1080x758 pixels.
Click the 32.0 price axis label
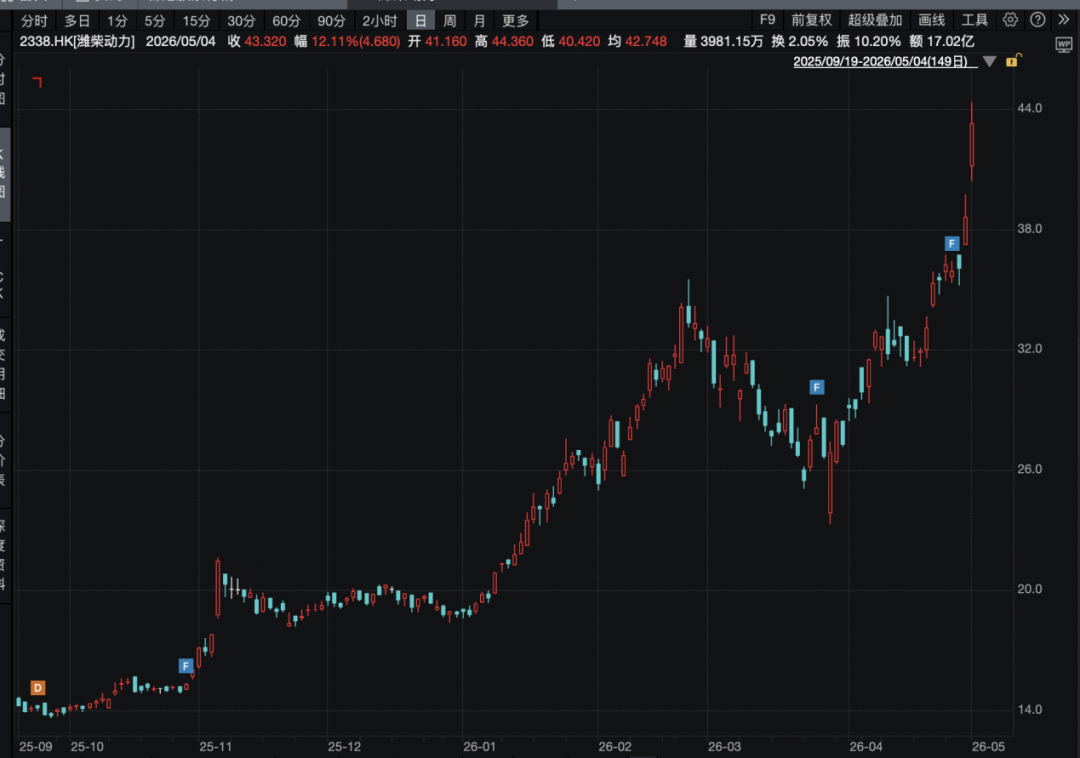click(1029, 348)
